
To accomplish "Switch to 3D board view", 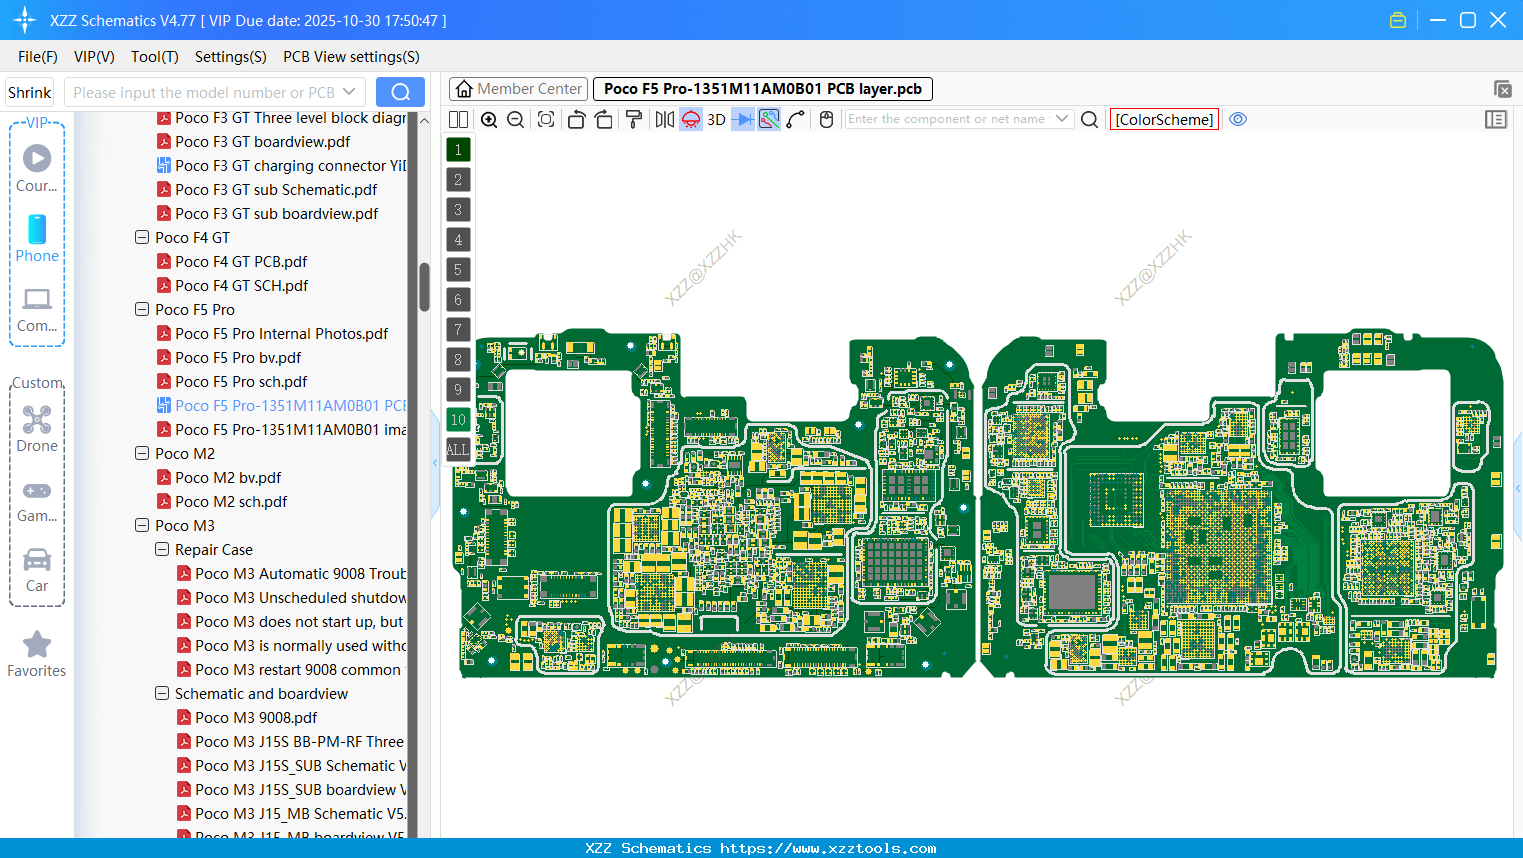I will click(x=716, y=119).
